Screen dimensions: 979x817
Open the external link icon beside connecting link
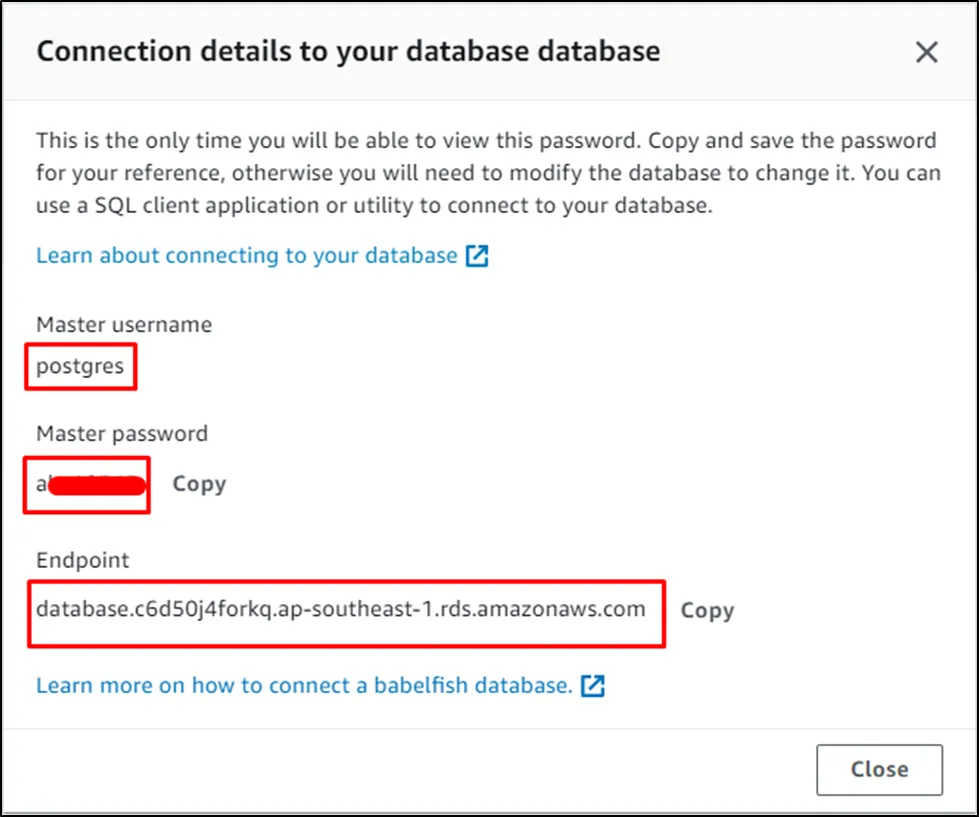pos(477,256)
